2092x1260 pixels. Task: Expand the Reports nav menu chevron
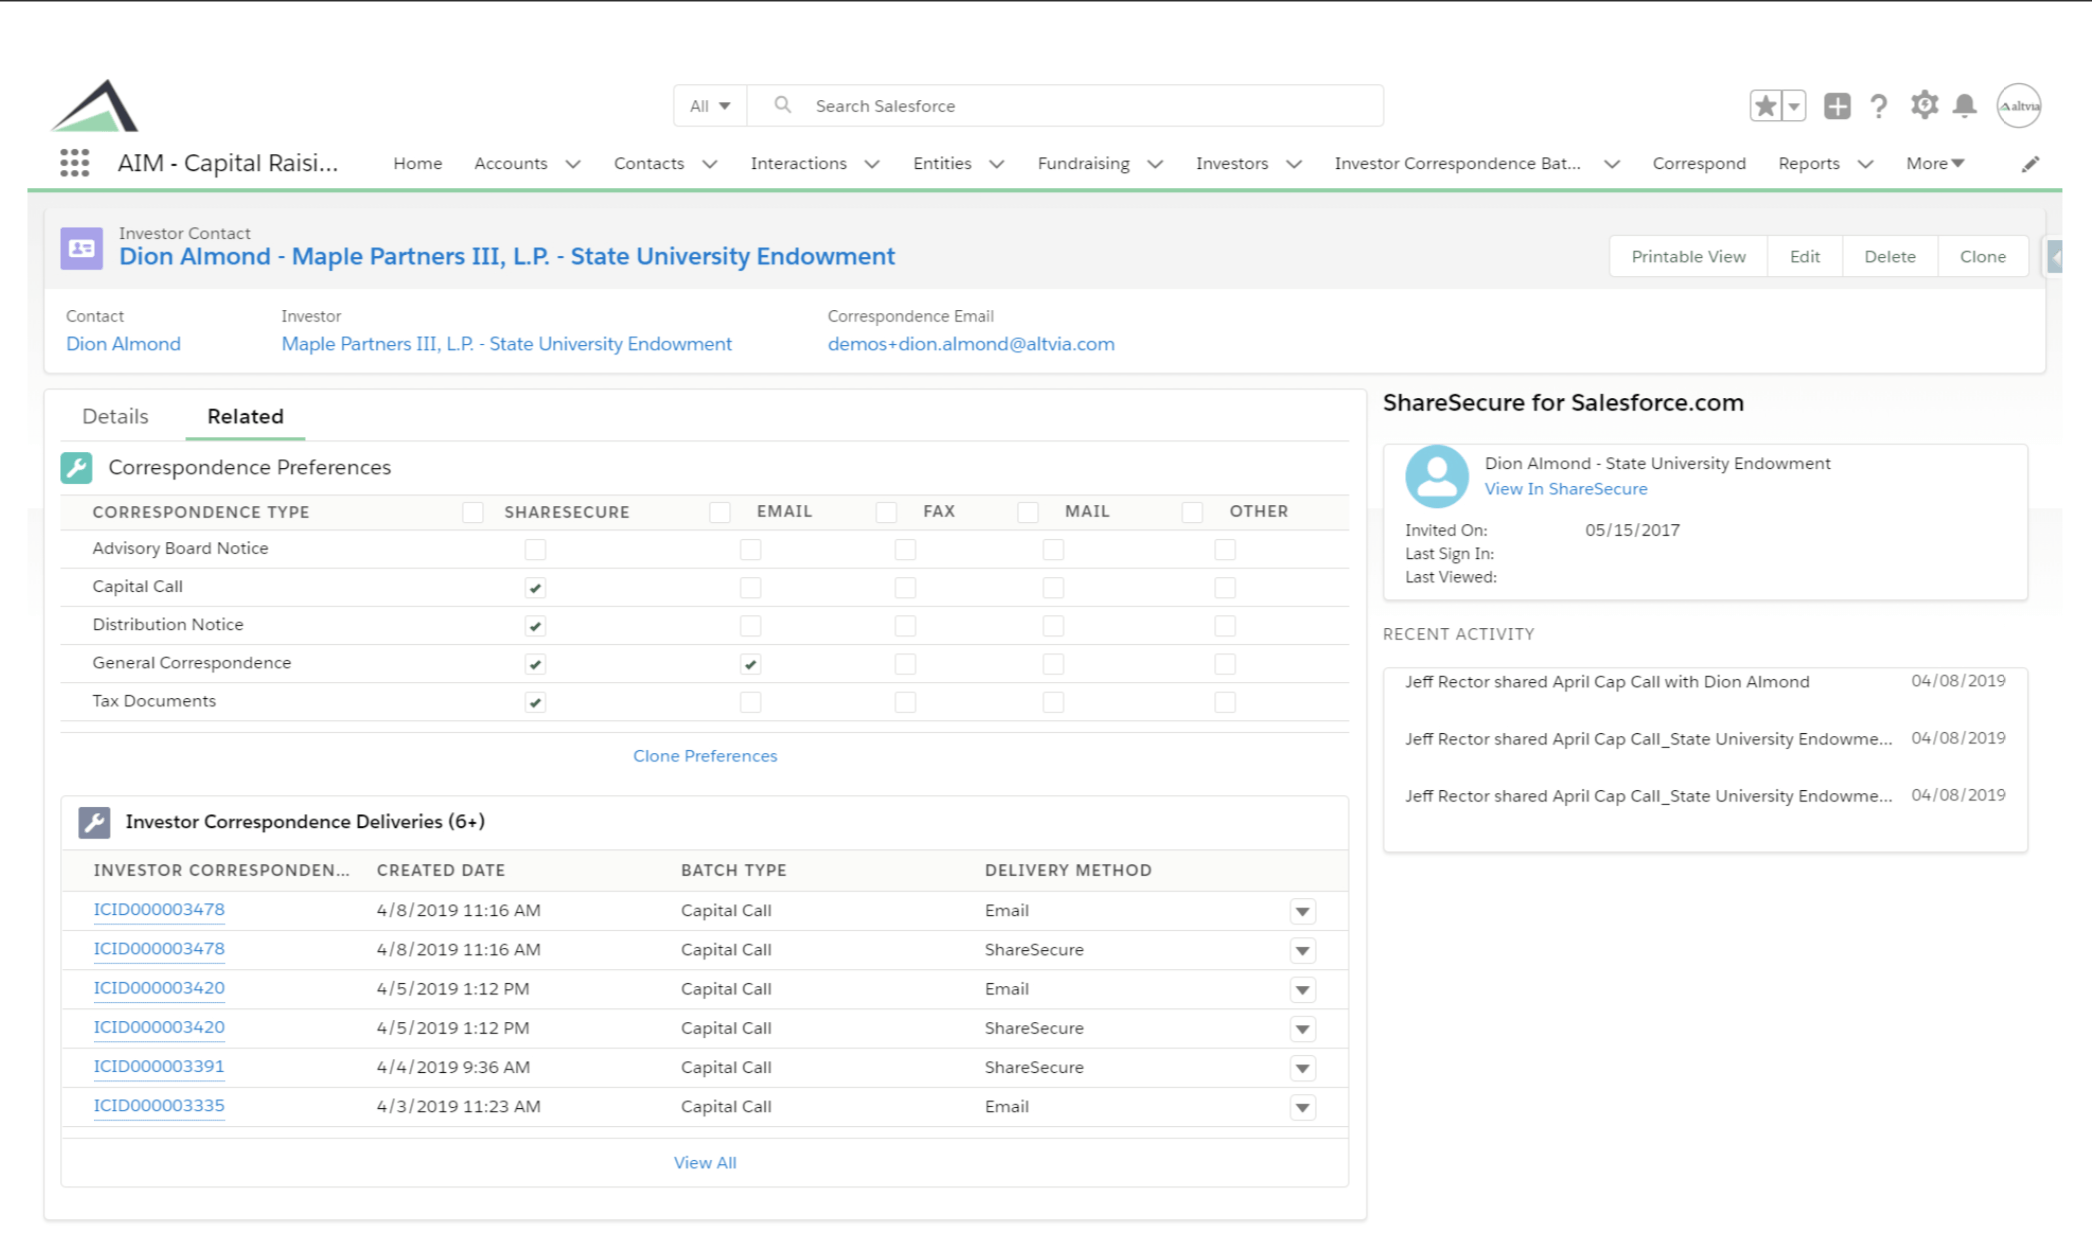1865,164
